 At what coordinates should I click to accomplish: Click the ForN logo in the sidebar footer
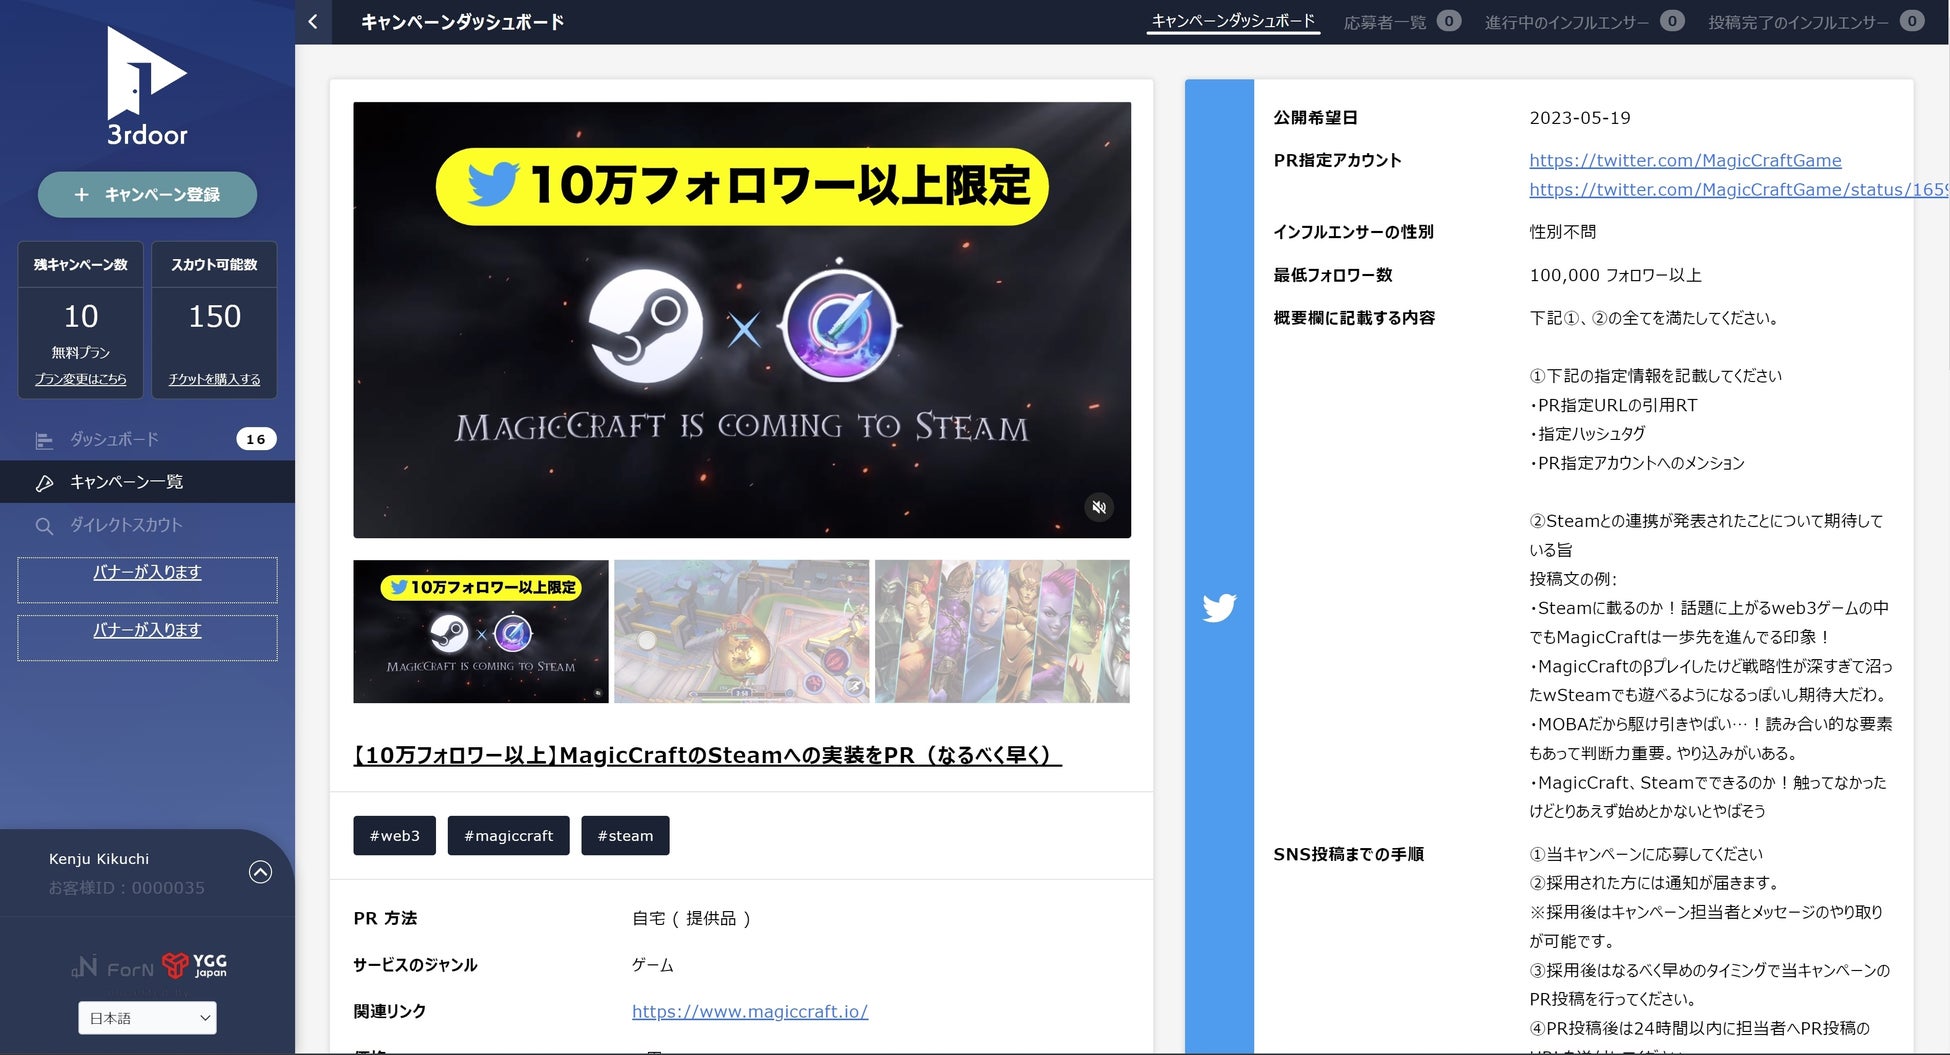pos(112,968)
